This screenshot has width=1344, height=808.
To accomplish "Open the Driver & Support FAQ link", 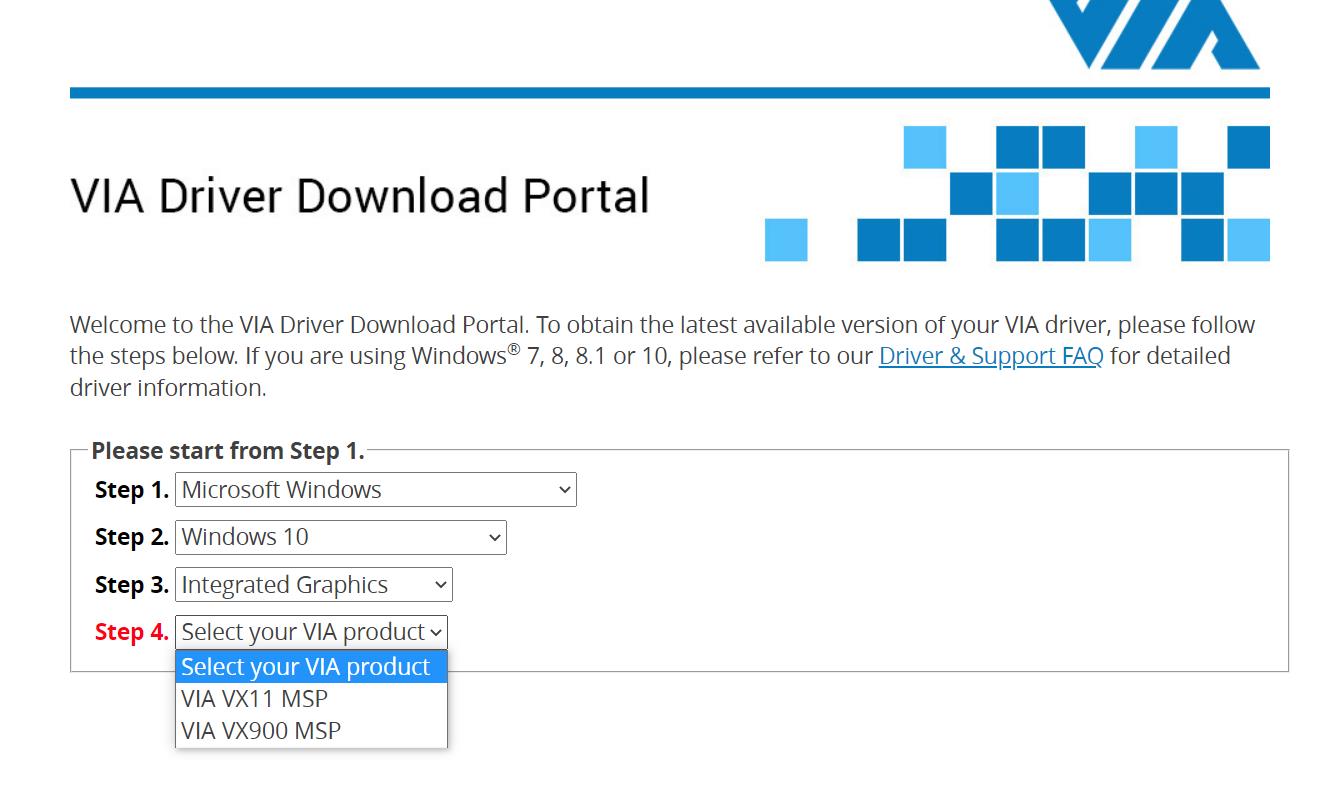I will point(990,355).
